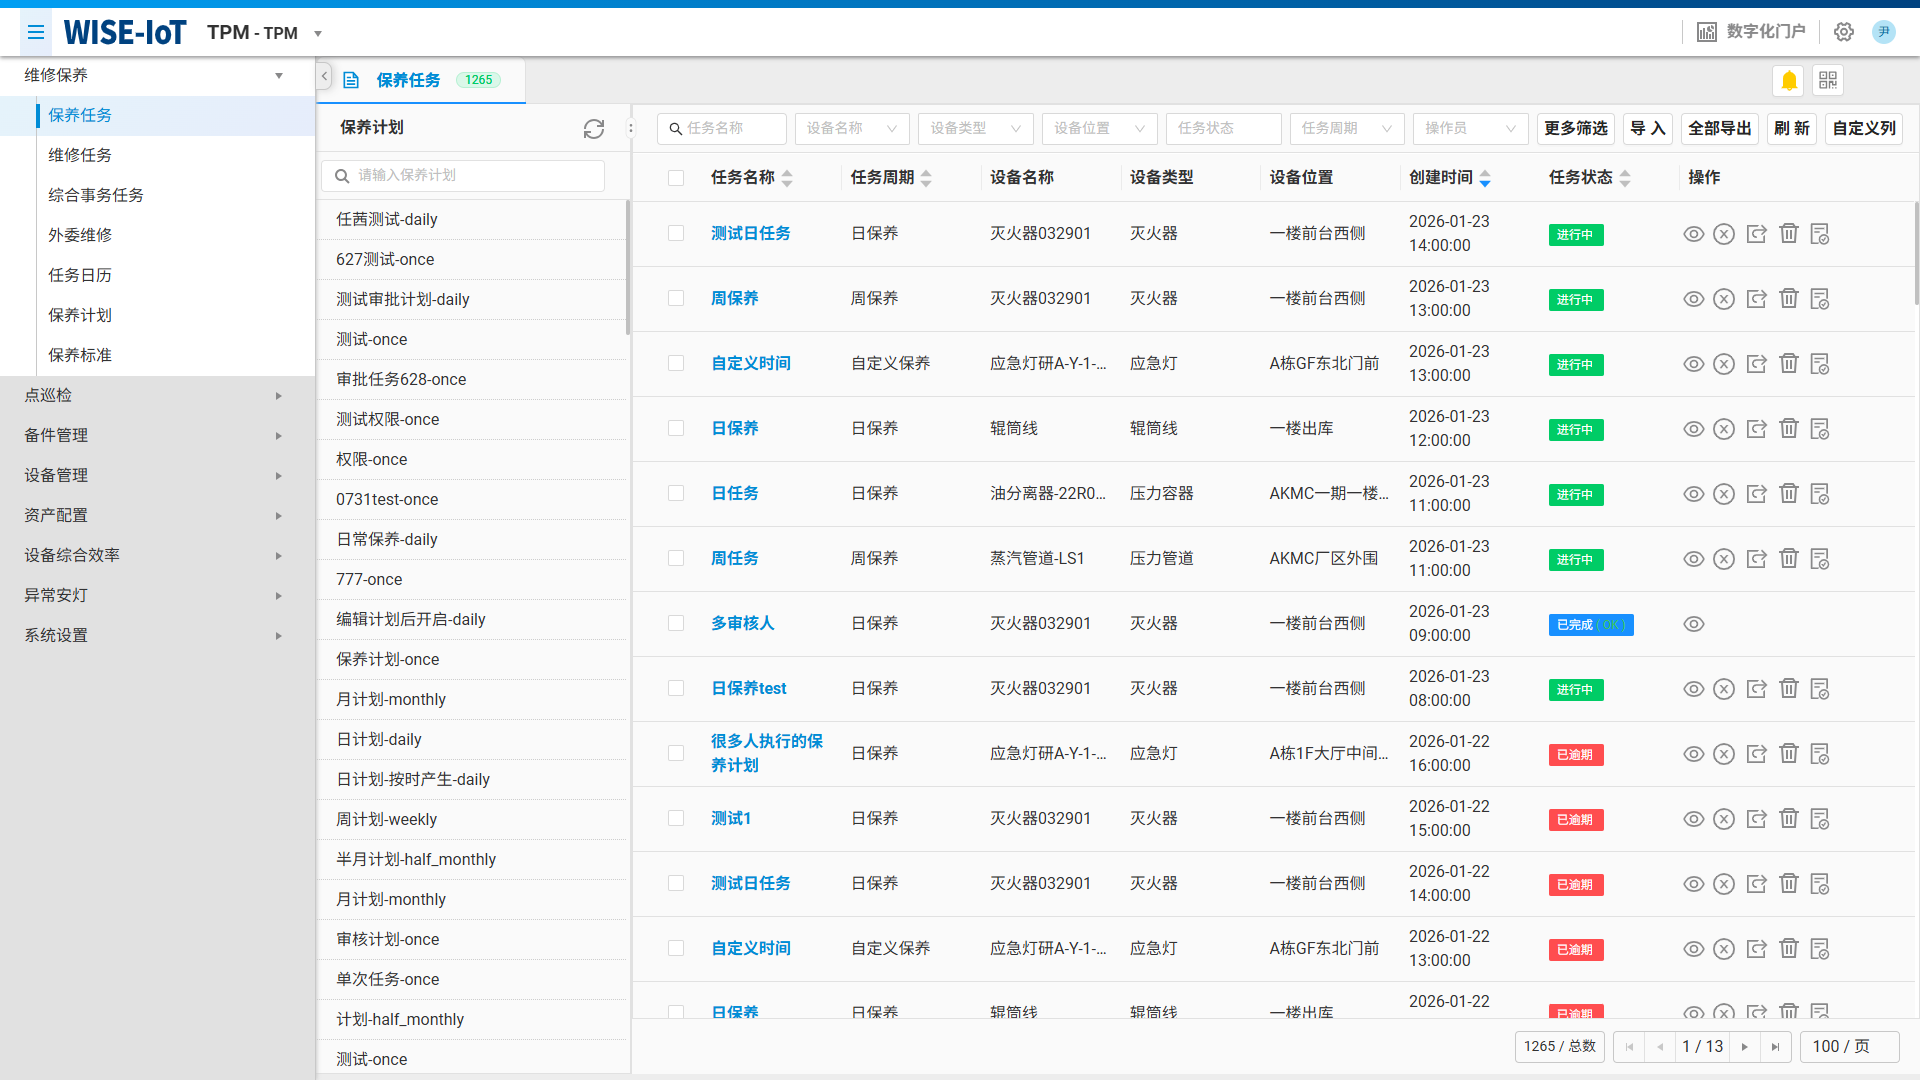Screen dimensions: 1920x1080
Task: Open the 设备类型 filter dropdown
Action: [x=975, y=128]
